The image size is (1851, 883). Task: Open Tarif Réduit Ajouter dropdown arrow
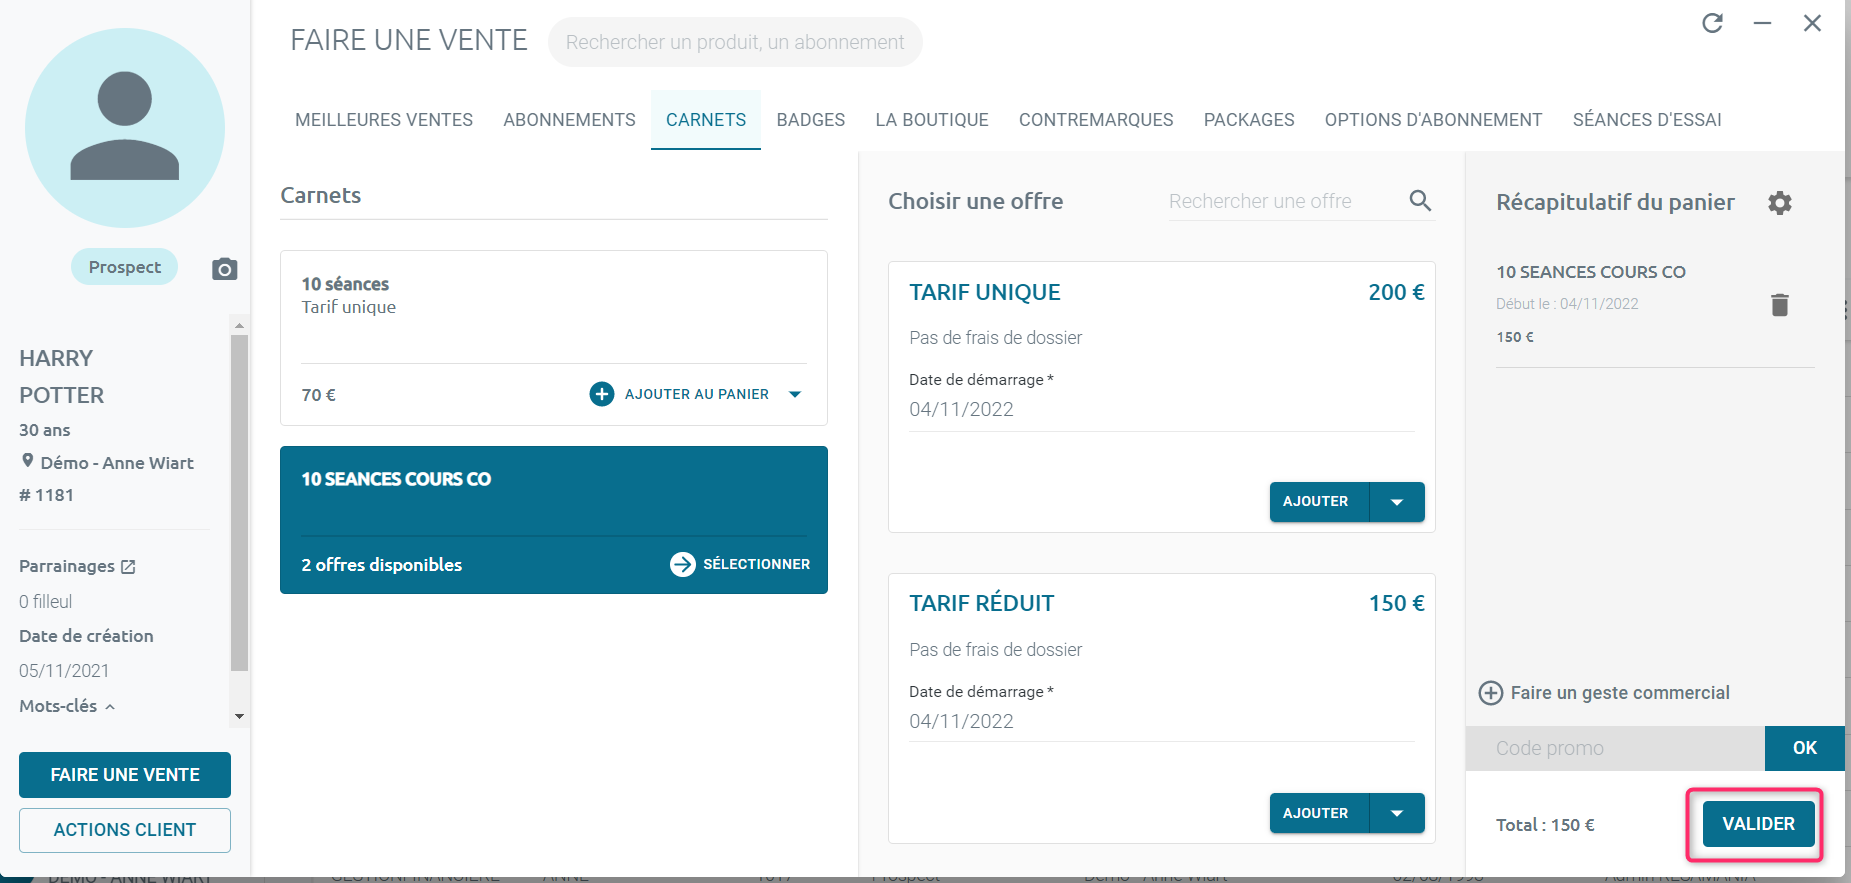[1397, 813]
